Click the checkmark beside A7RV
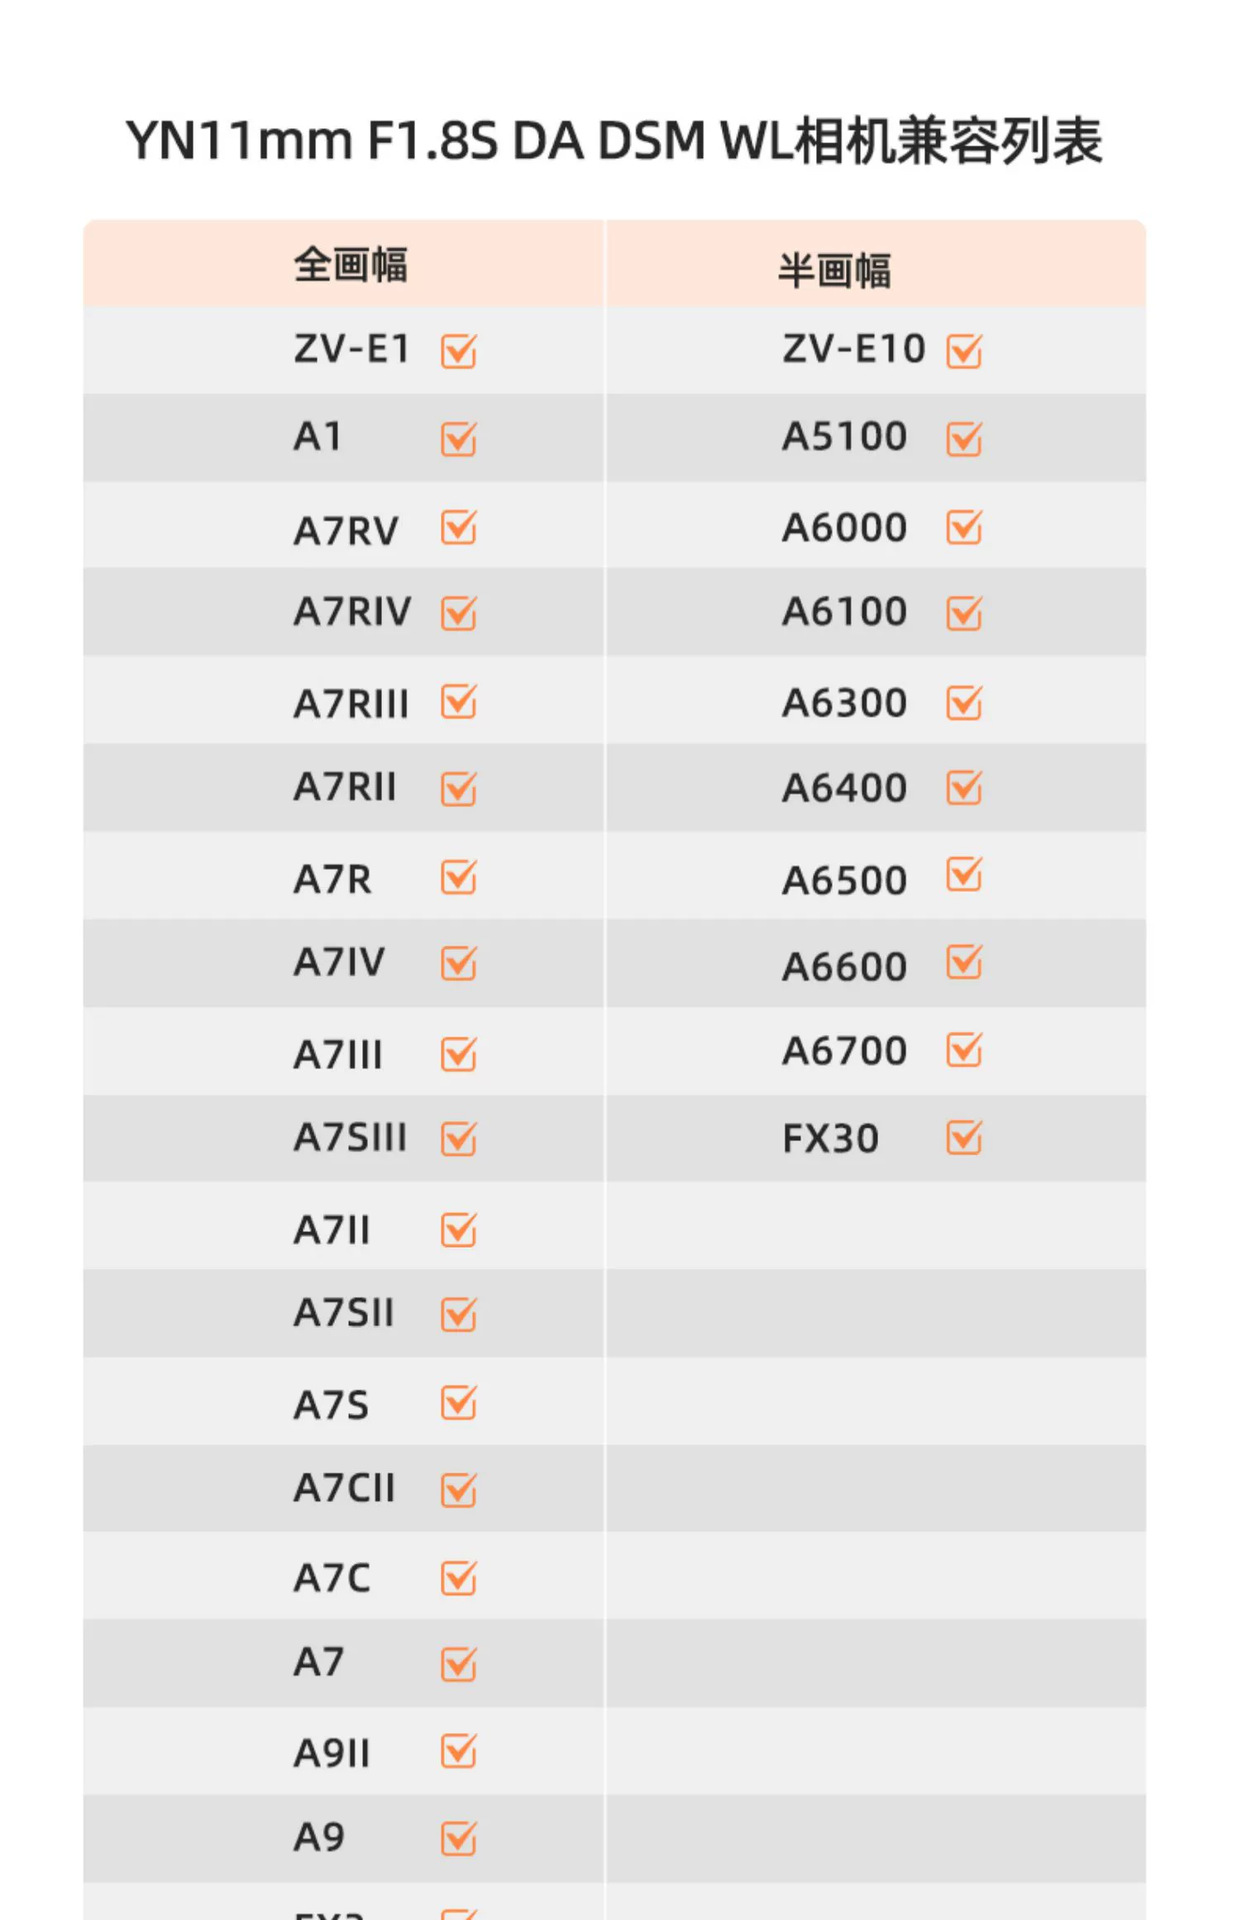 point(459,528)
